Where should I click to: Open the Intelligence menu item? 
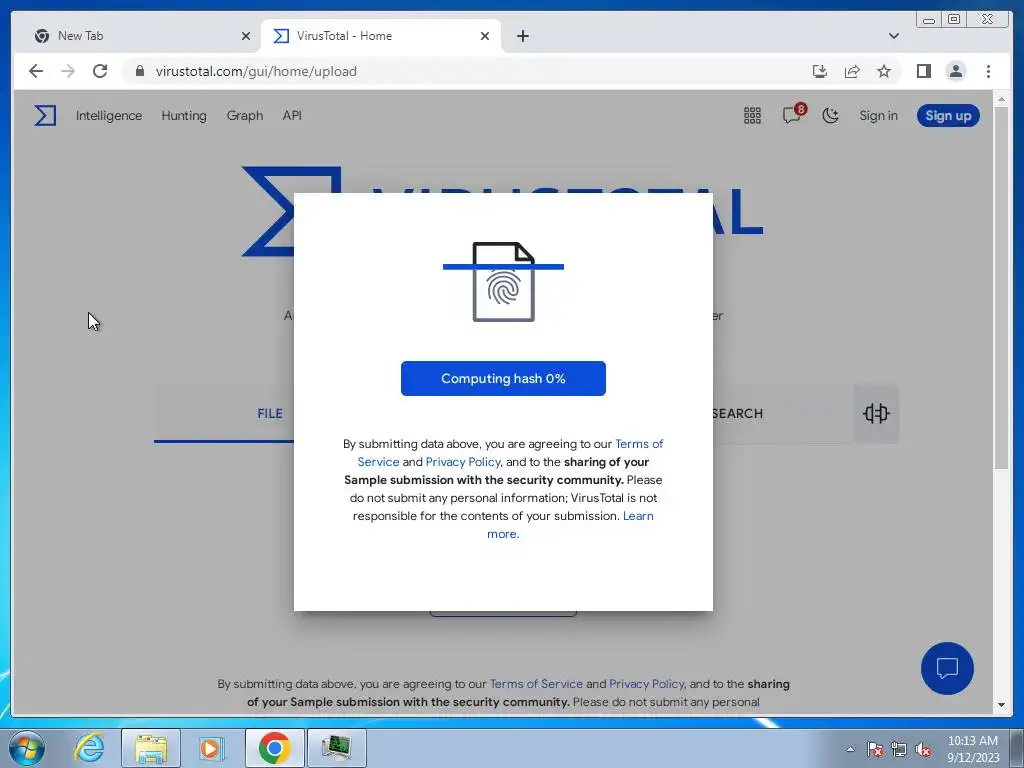pyautogui.click(x=109, y=116)
